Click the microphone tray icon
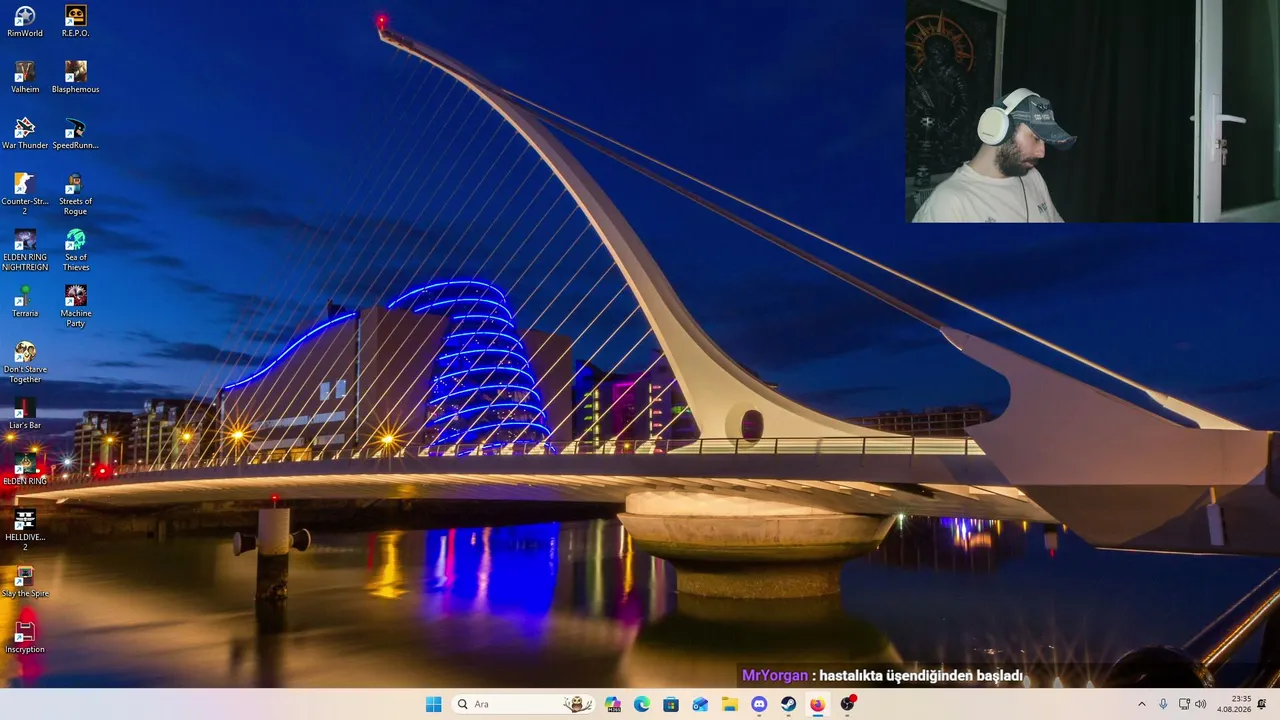Screen dimensions: 1280x720 click(1163, 704)
